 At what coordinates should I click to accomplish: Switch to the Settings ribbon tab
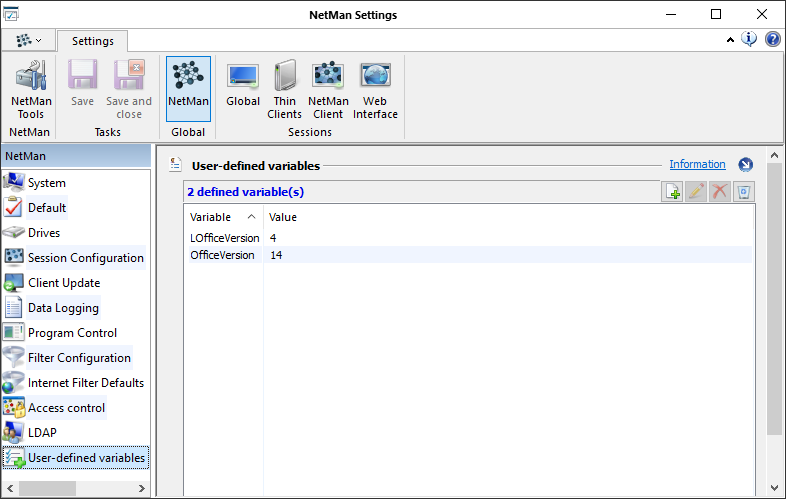[x=92, y=41]
